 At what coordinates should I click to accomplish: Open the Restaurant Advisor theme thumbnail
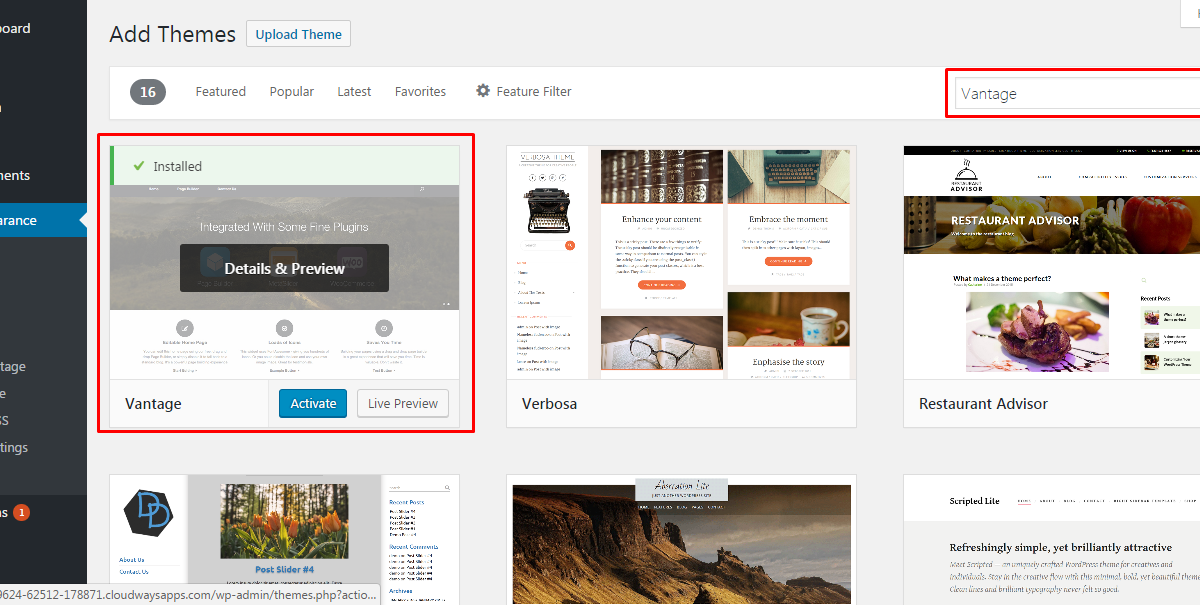pos(1051,263)
